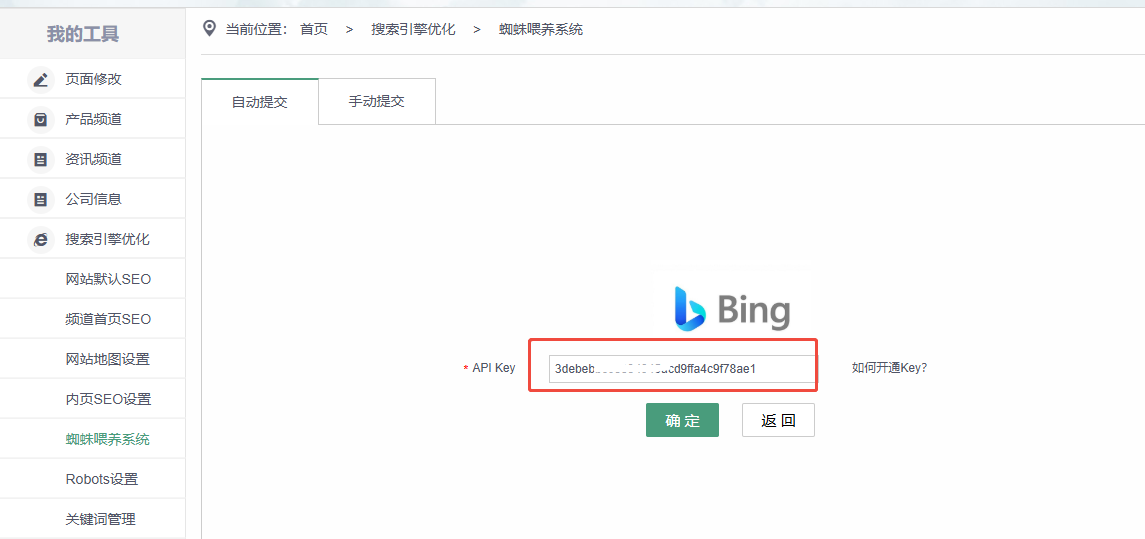Click the shopping bag icon beside 产品频道

pyautogui.click(x=41, y=119)
